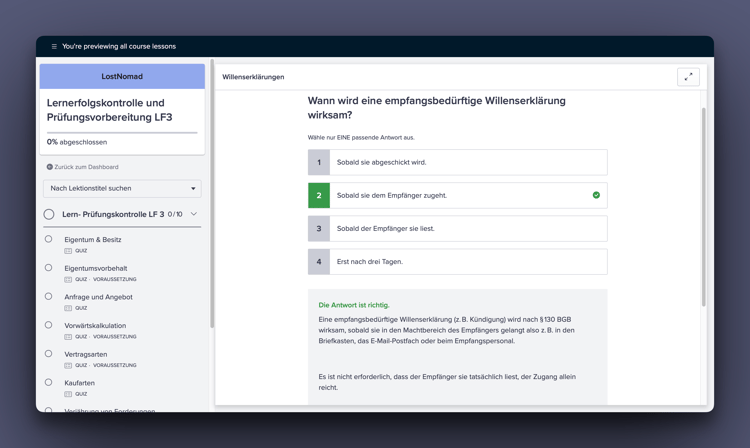
Task: Click the question heading Wann wird eine empfangsbedürftige
Action: point(437,108)
